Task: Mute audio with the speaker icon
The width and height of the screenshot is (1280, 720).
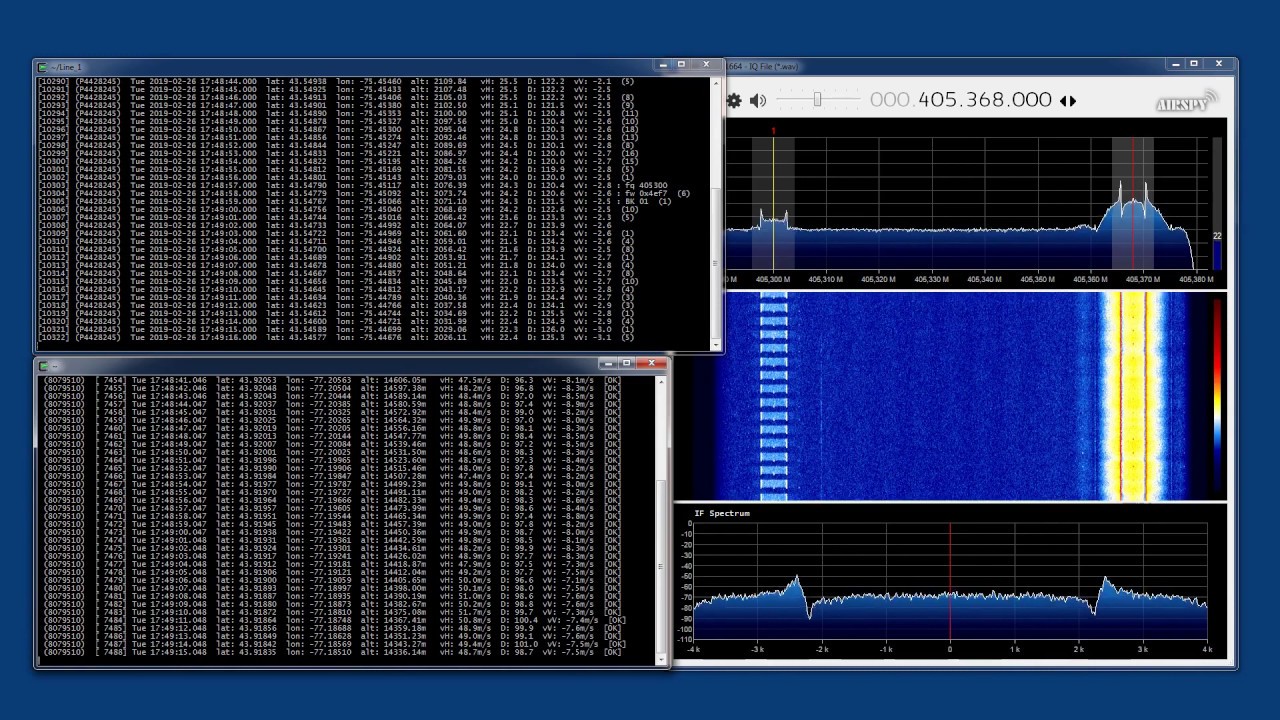Action: coord(758,100)
